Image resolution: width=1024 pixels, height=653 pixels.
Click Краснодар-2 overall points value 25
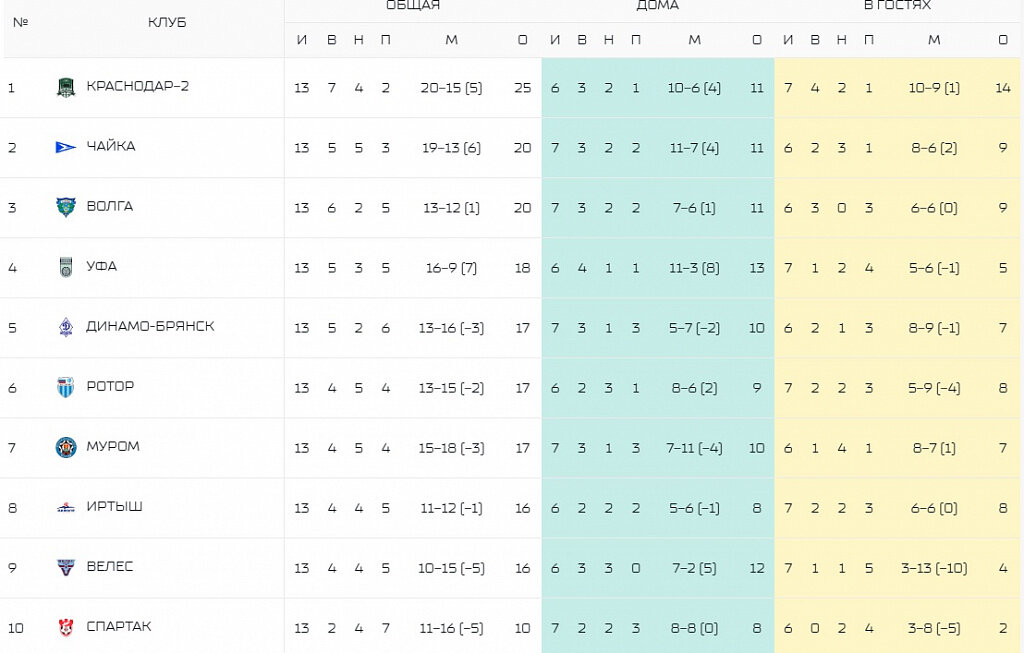coord(522,88)
